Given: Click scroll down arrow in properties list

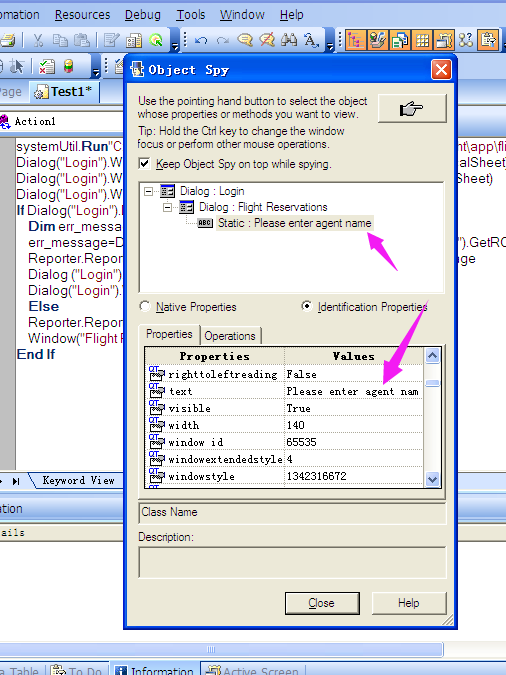Looking at the screenshot, I should tap(432, 479).
